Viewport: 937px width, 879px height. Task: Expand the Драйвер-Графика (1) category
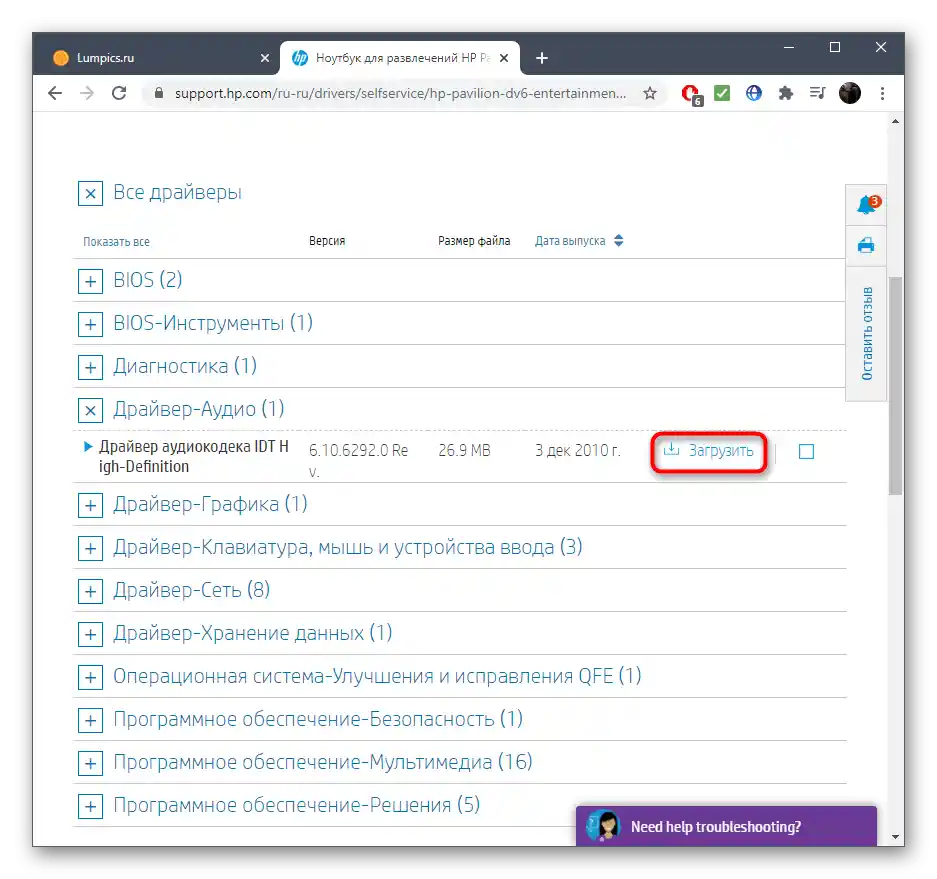pyautogui.click(x=90, y=506)
